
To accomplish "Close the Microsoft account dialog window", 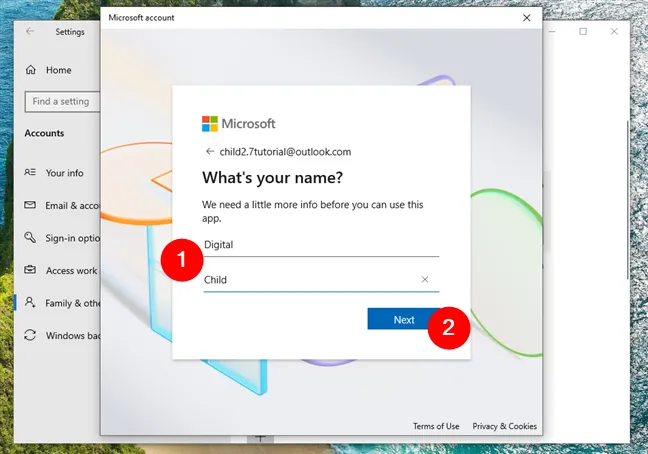I will click(526, 18).
